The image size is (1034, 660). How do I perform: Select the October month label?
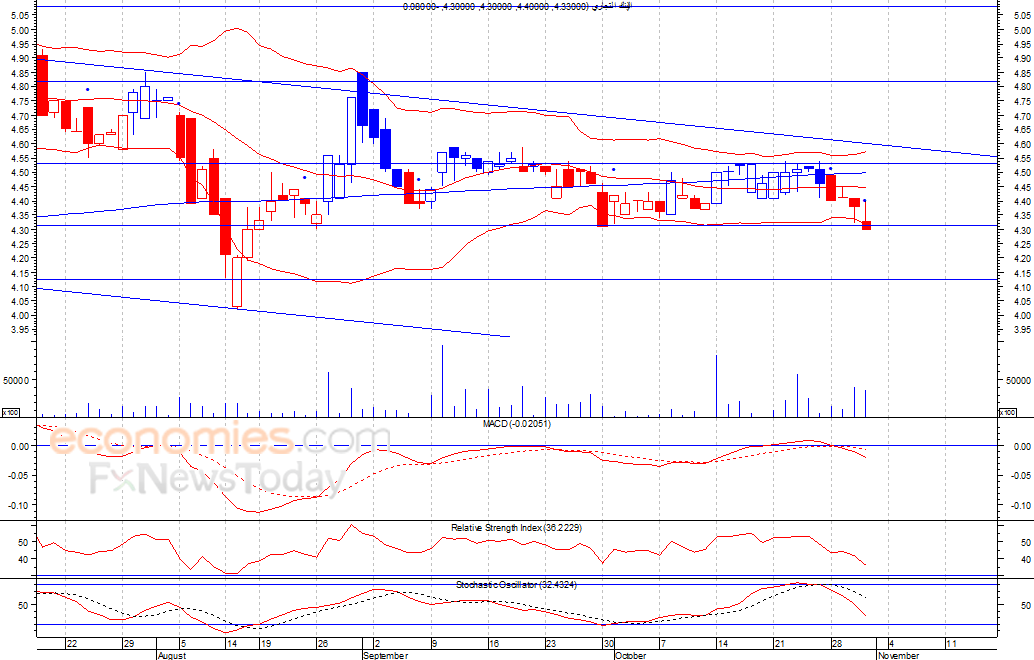[x=630, y=655]
